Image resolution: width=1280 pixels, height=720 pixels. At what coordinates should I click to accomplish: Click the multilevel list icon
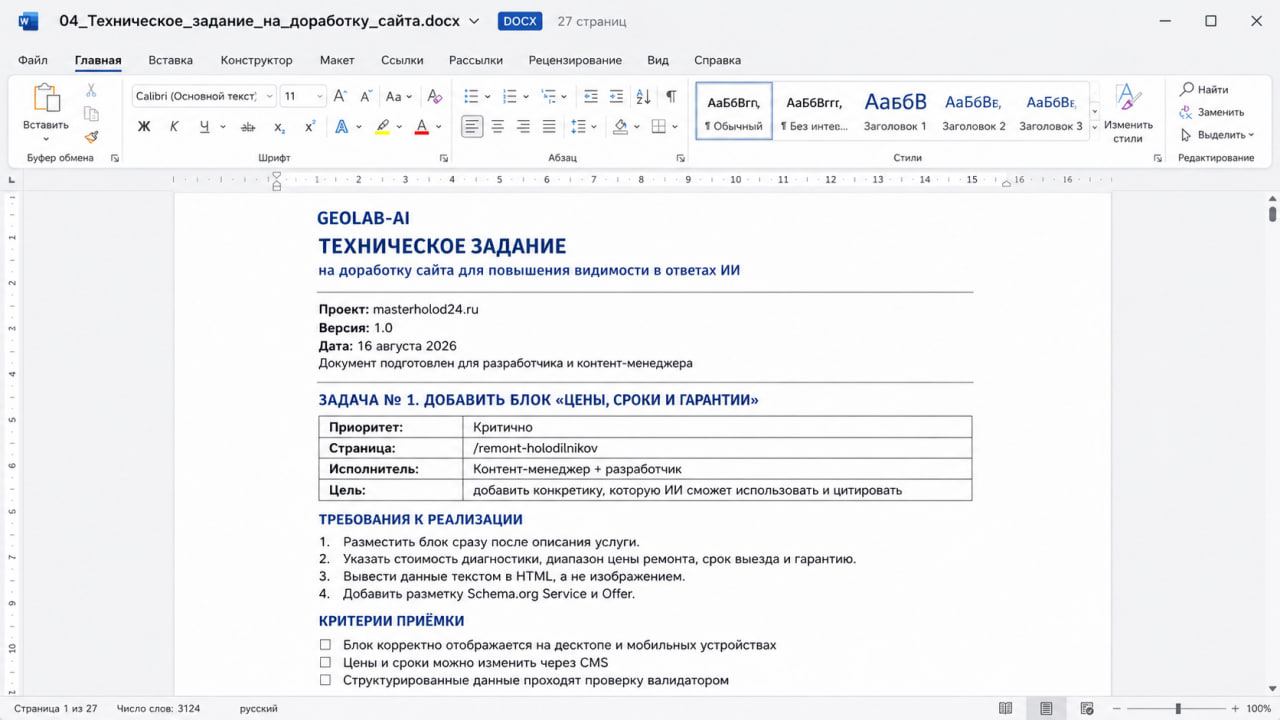[x=548, y=96]
